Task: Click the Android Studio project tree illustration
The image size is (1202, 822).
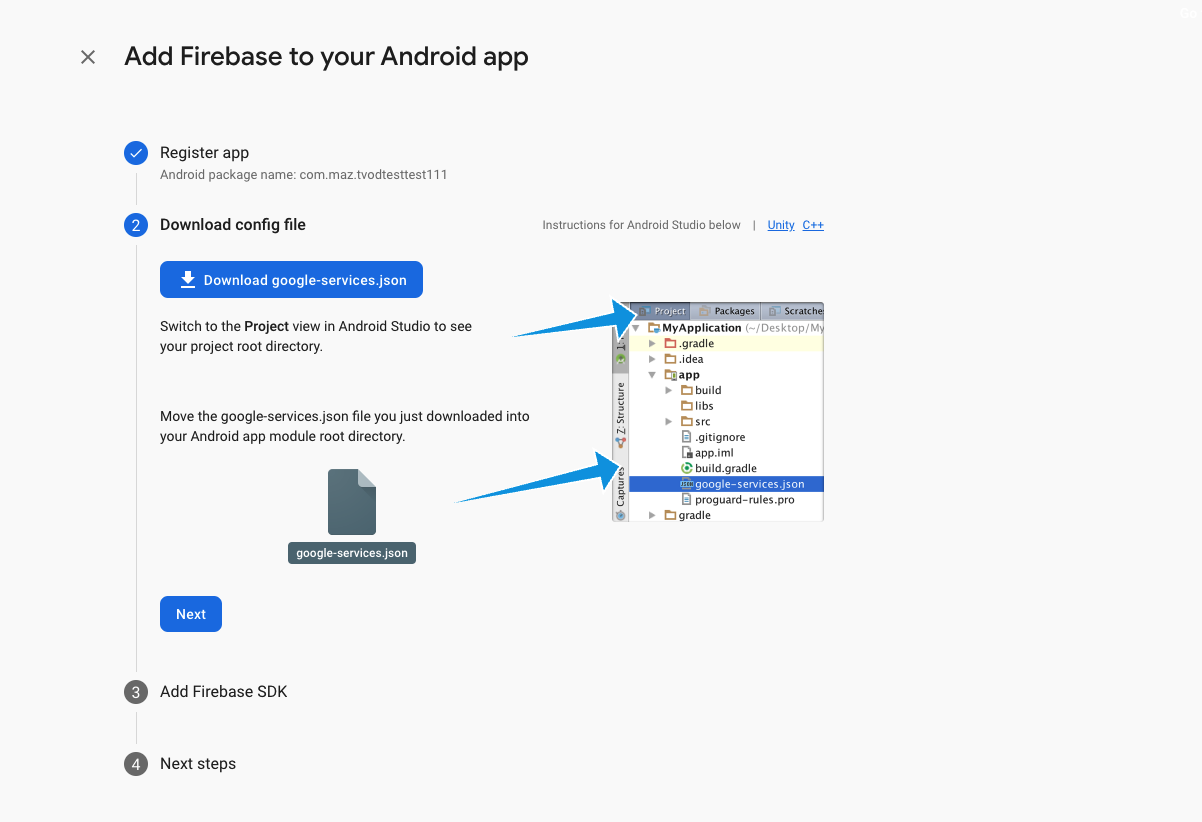Action: click(x=718, y=412)
